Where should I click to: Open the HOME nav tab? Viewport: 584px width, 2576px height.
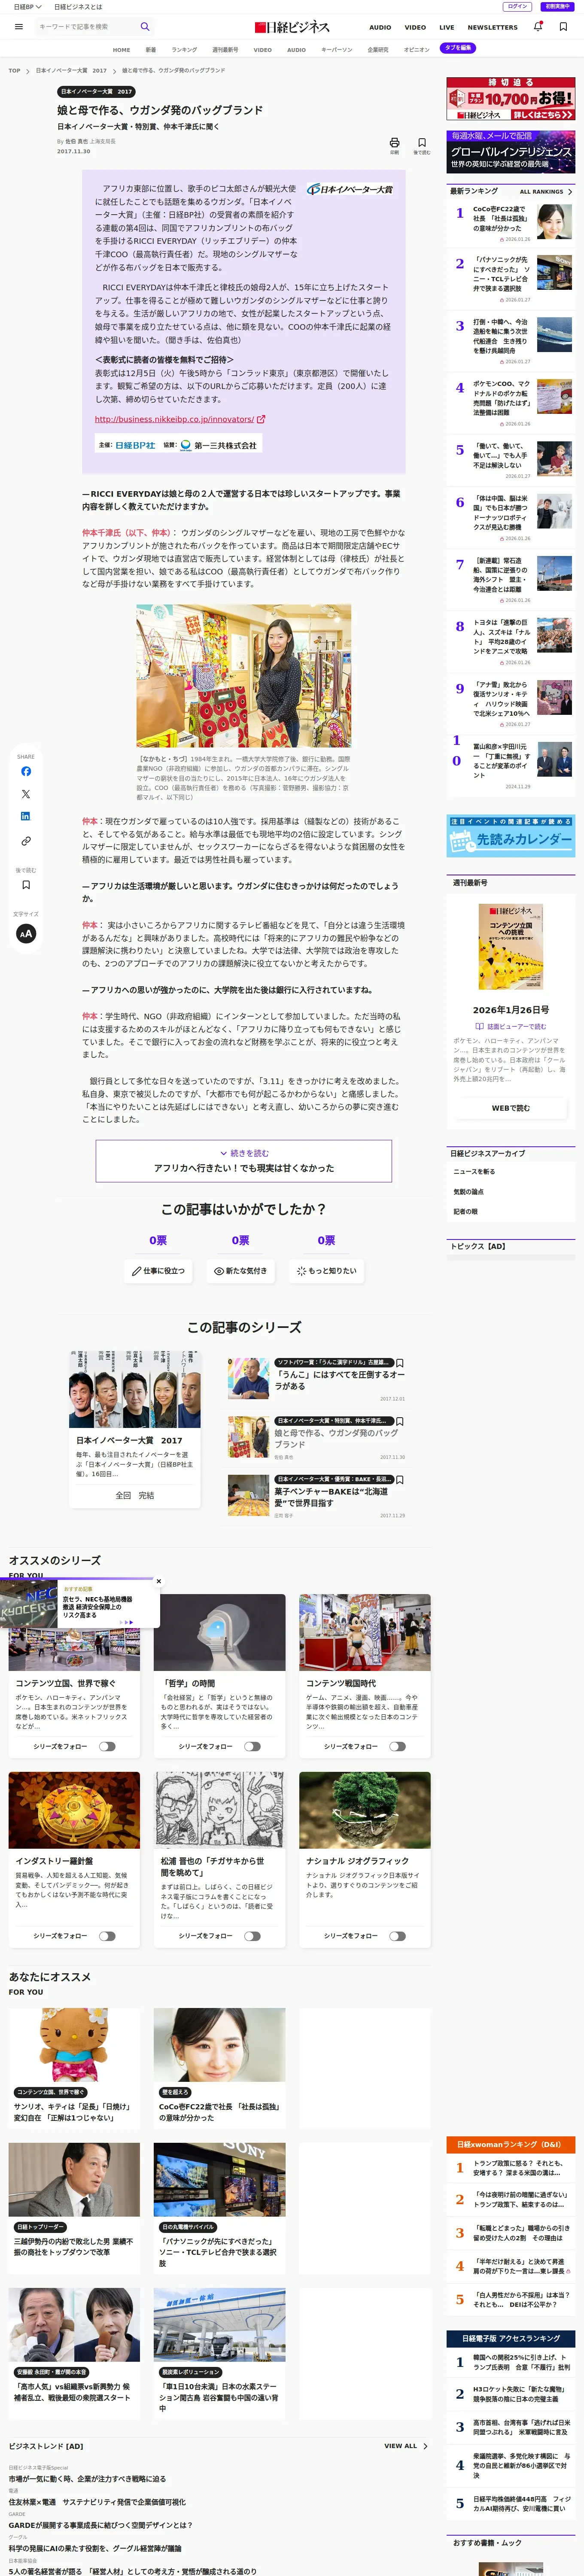coord(121,49)
